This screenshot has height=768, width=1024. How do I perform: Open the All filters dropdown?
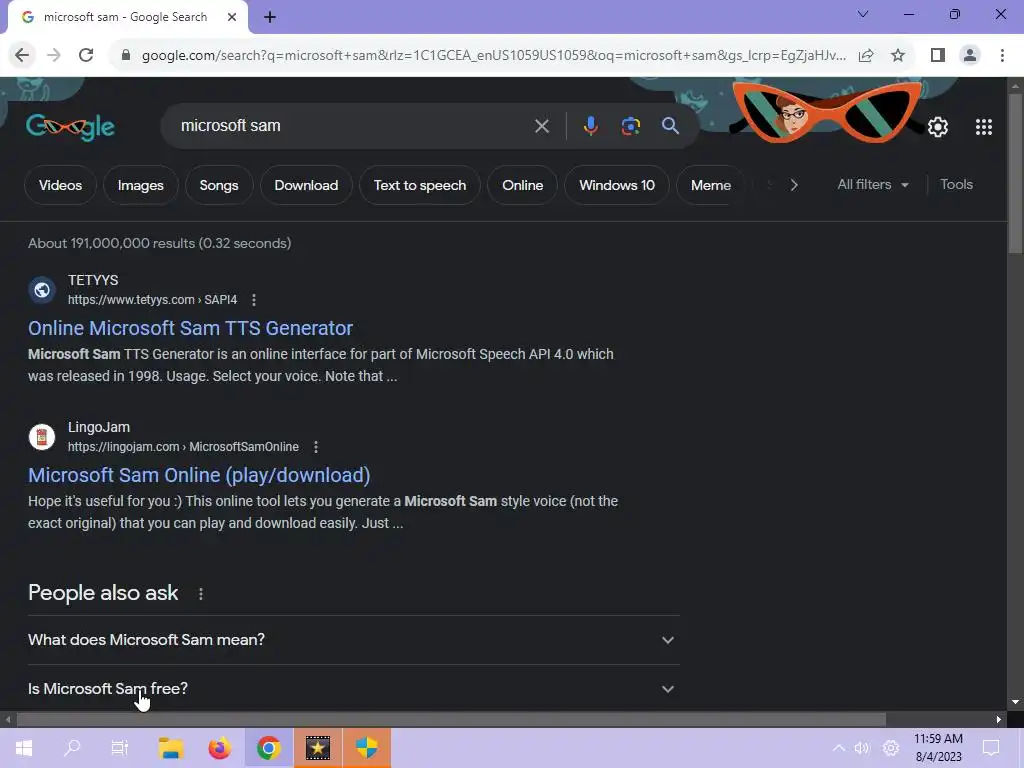point(872,185)
